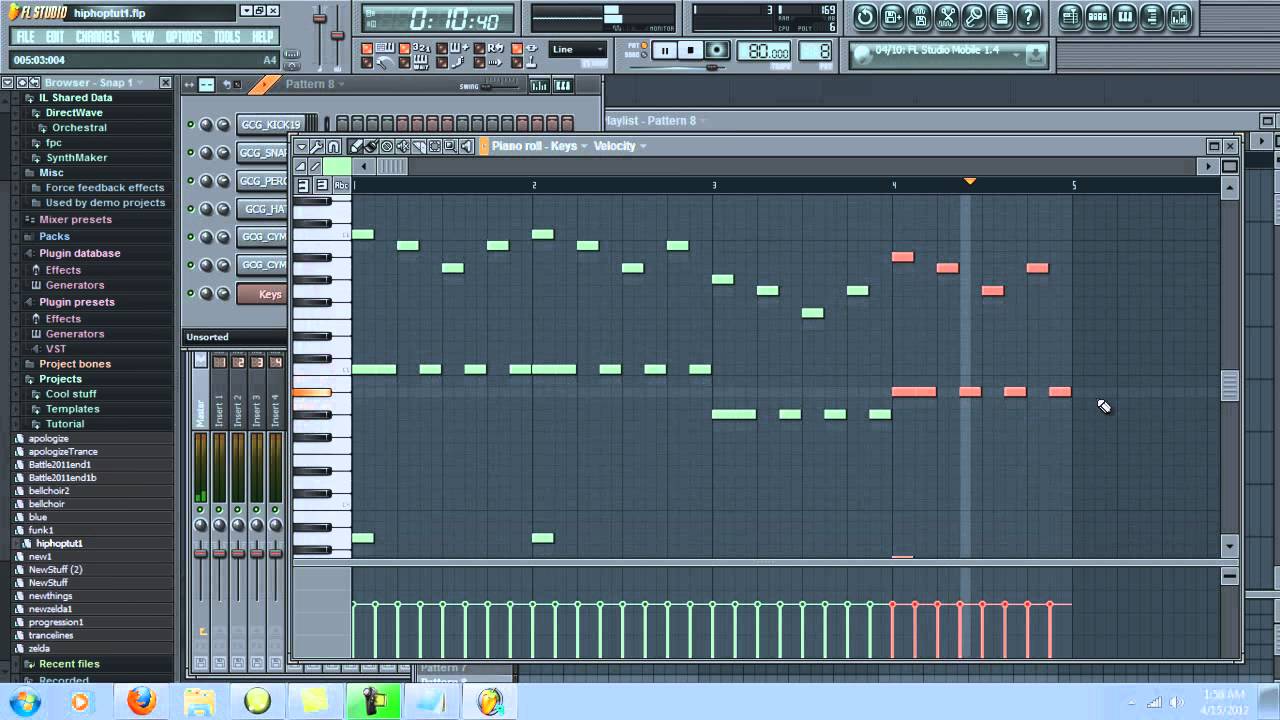Toggle the piano roll Snap magnet icon
The height and width of the screenshot is (720, 1280).
(333, 146)
